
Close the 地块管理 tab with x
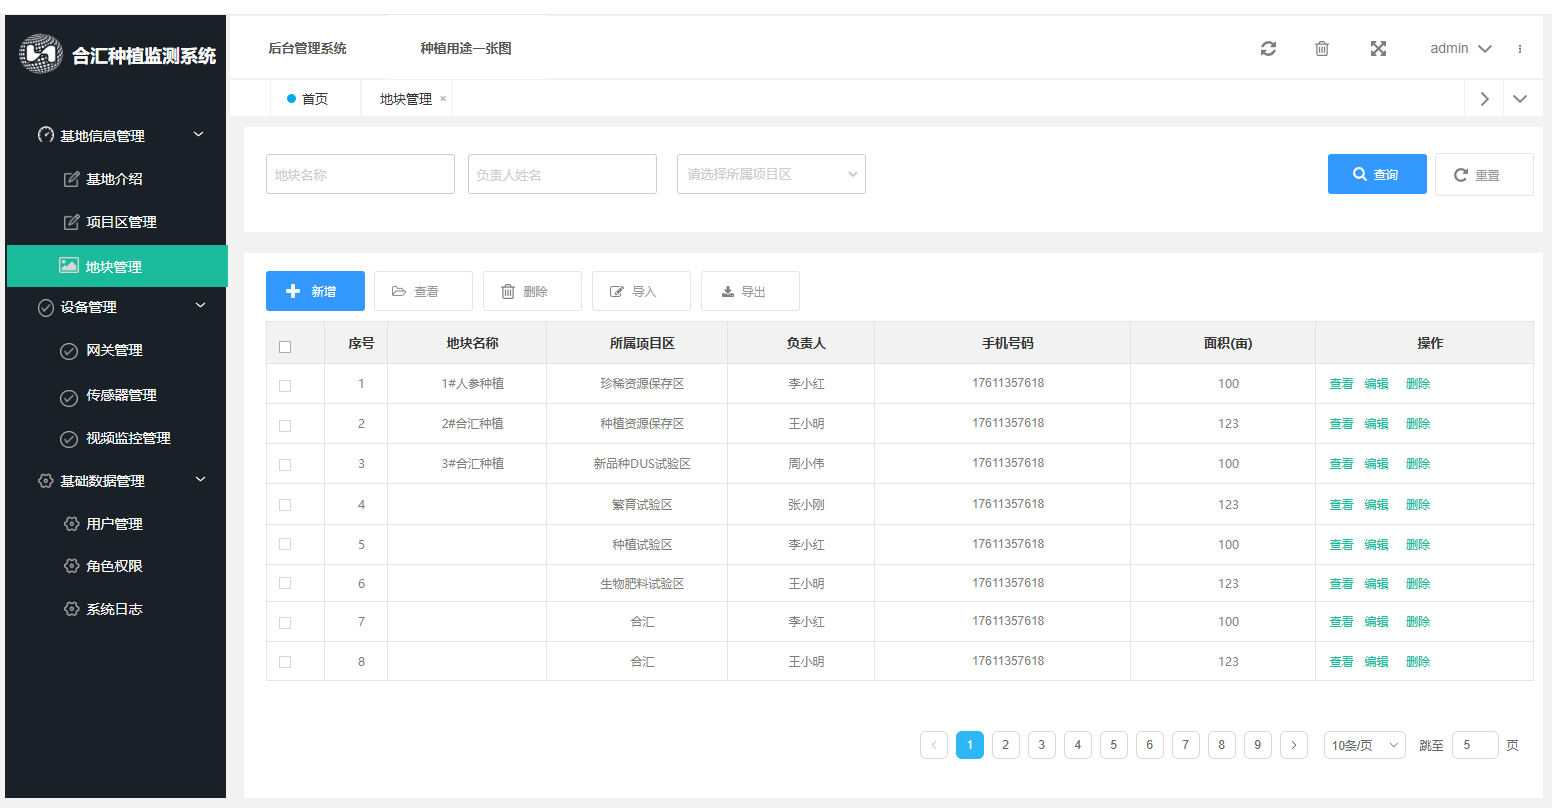click(x=443, y=99)
